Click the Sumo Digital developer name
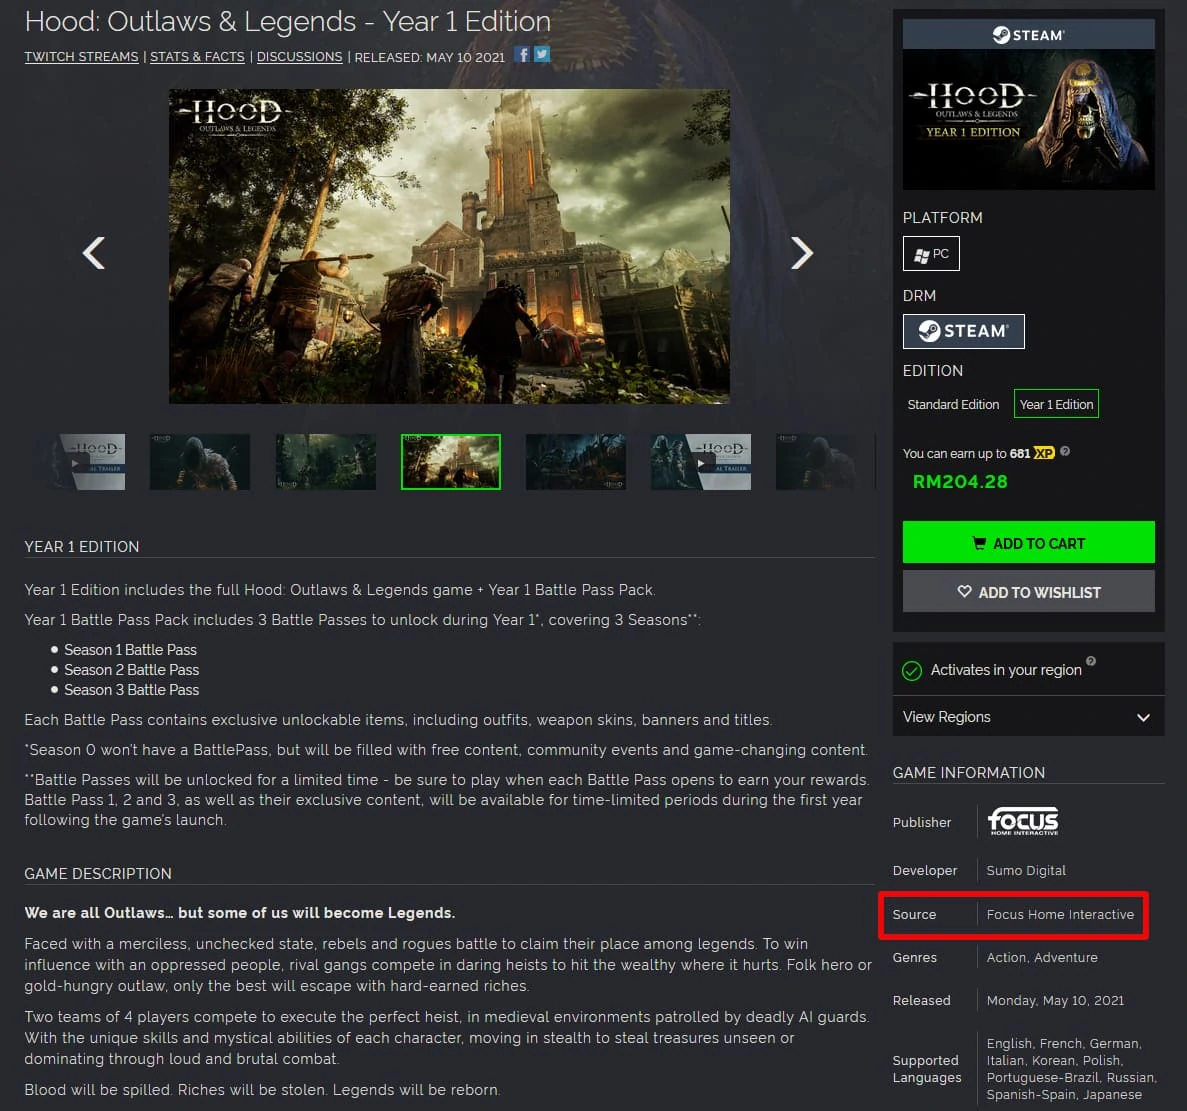1187x1111 pixels. 1026,870
